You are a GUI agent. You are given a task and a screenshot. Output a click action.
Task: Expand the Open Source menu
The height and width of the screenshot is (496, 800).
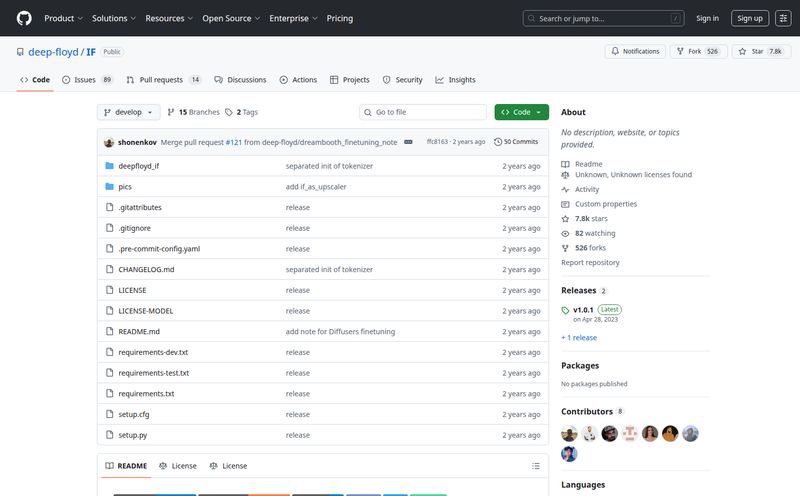tap(231, 18)
